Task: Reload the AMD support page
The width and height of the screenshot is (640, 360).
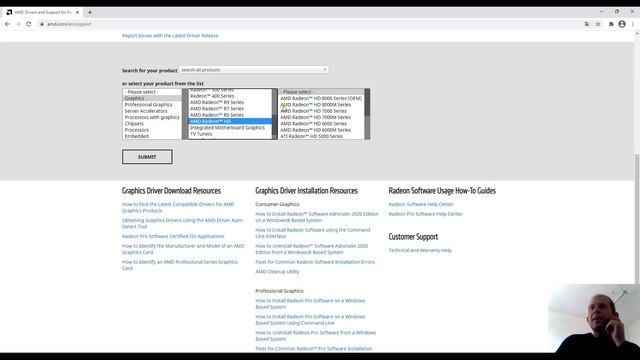Action: [x=29, y=24]
